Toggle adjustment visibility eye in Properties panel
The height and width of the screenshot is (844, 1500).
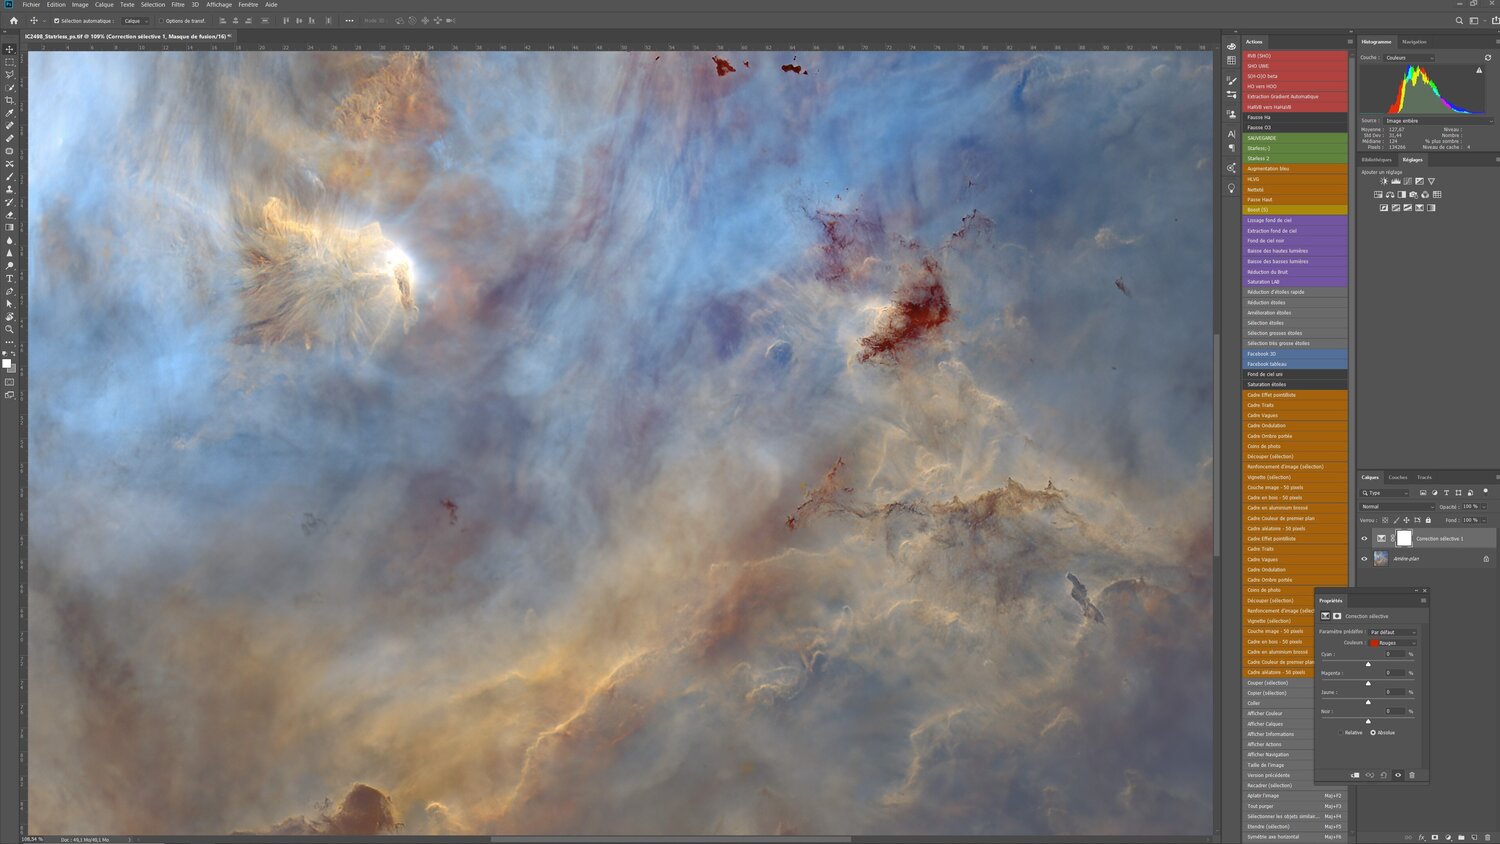click(x=1398, y=775)
